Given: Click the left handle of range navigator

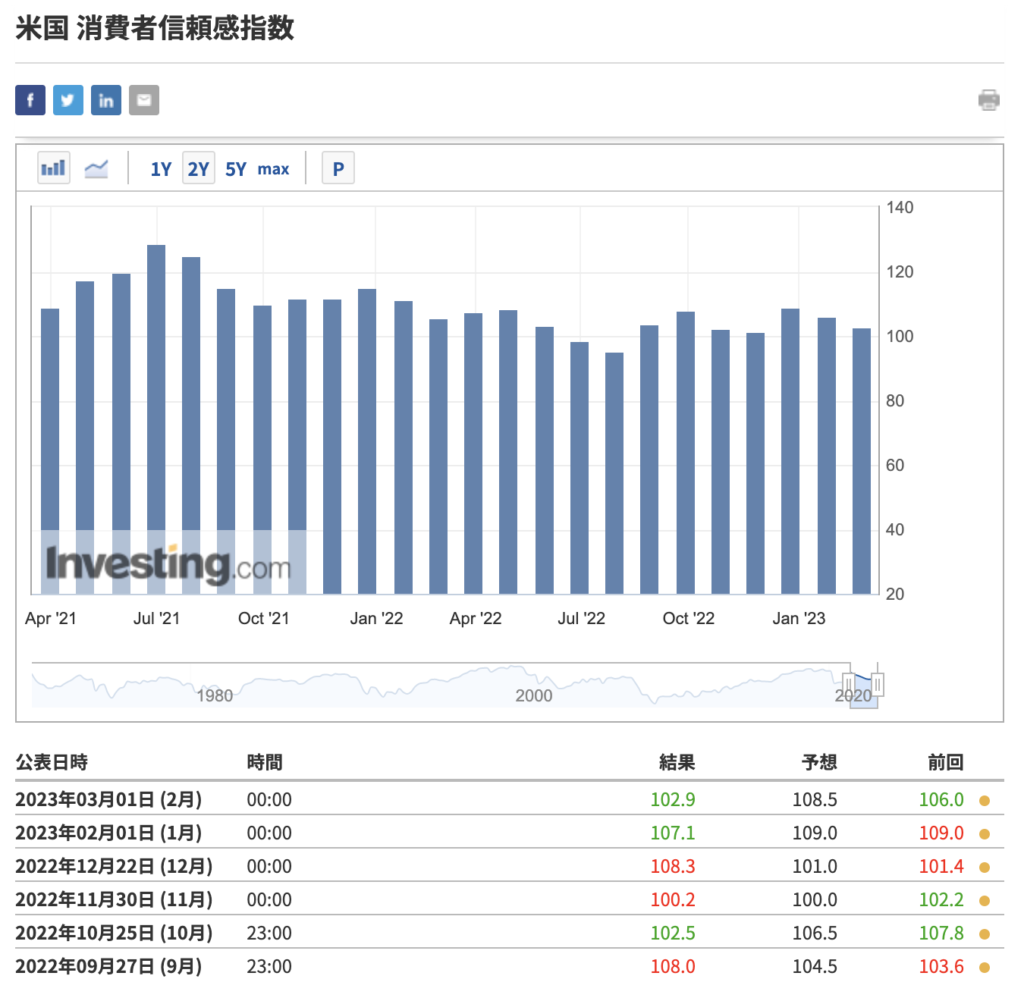Looking at the screenshot, I should [848, 684].
